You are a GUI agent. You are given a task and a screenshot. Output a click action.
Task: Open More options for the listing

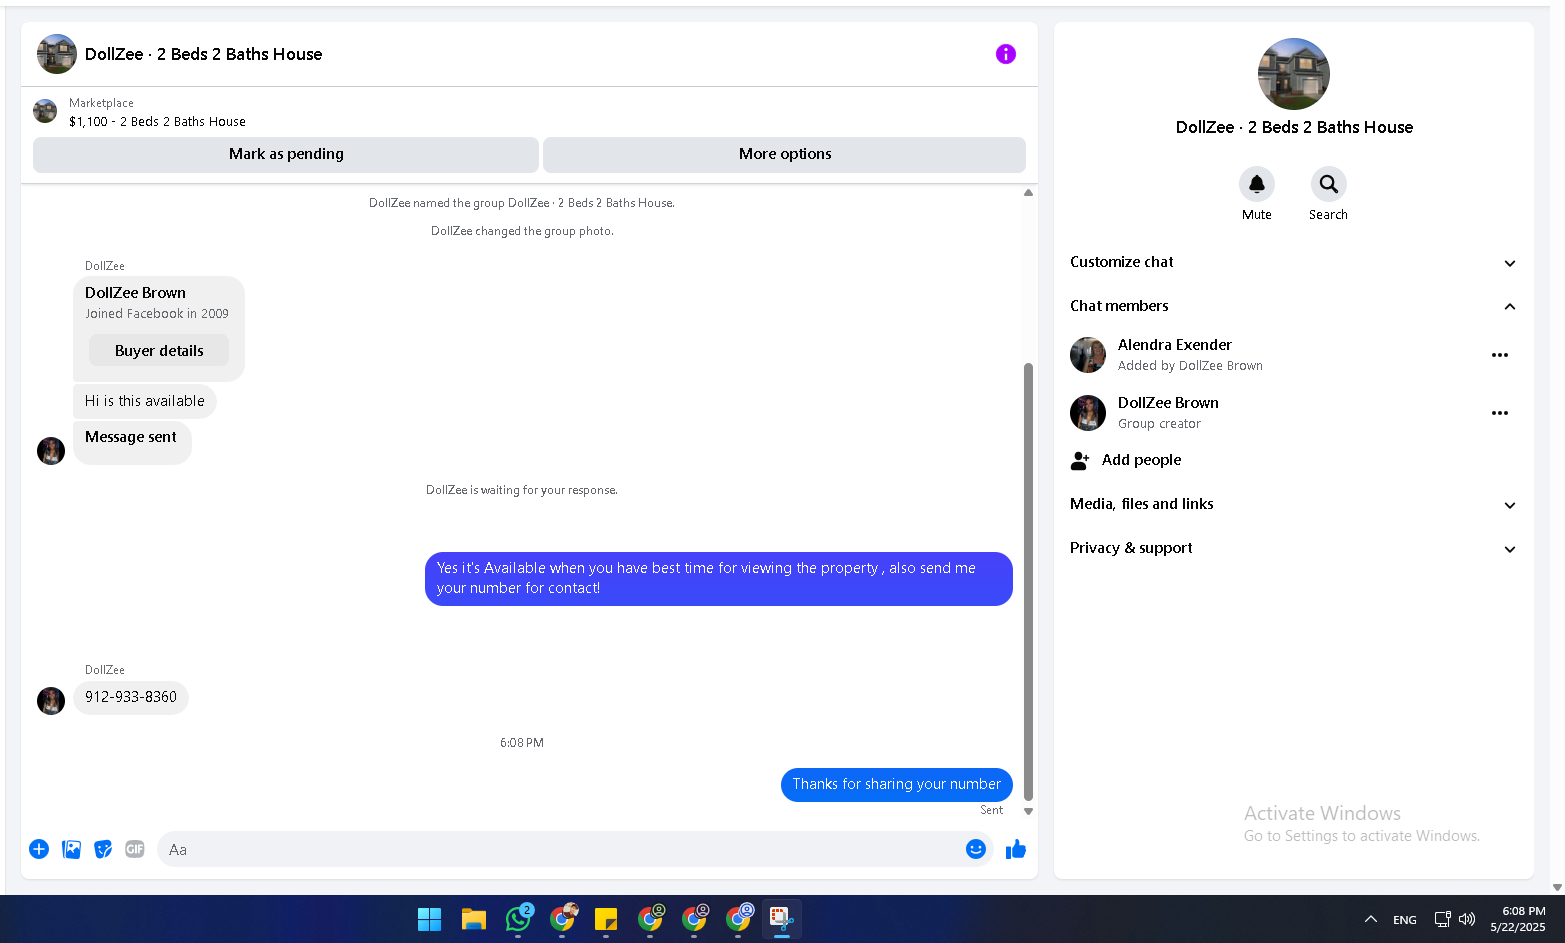(x=785, y=154)
